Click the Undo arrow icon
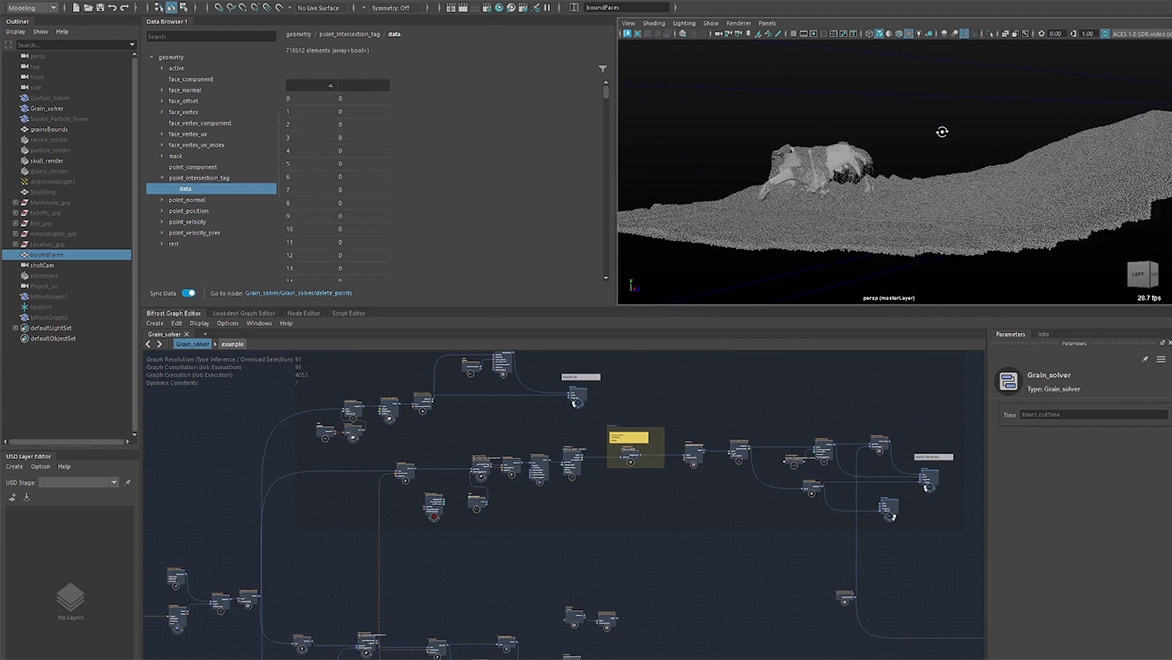Viewport: 1172px width, 660px height. tap(112, 8)
